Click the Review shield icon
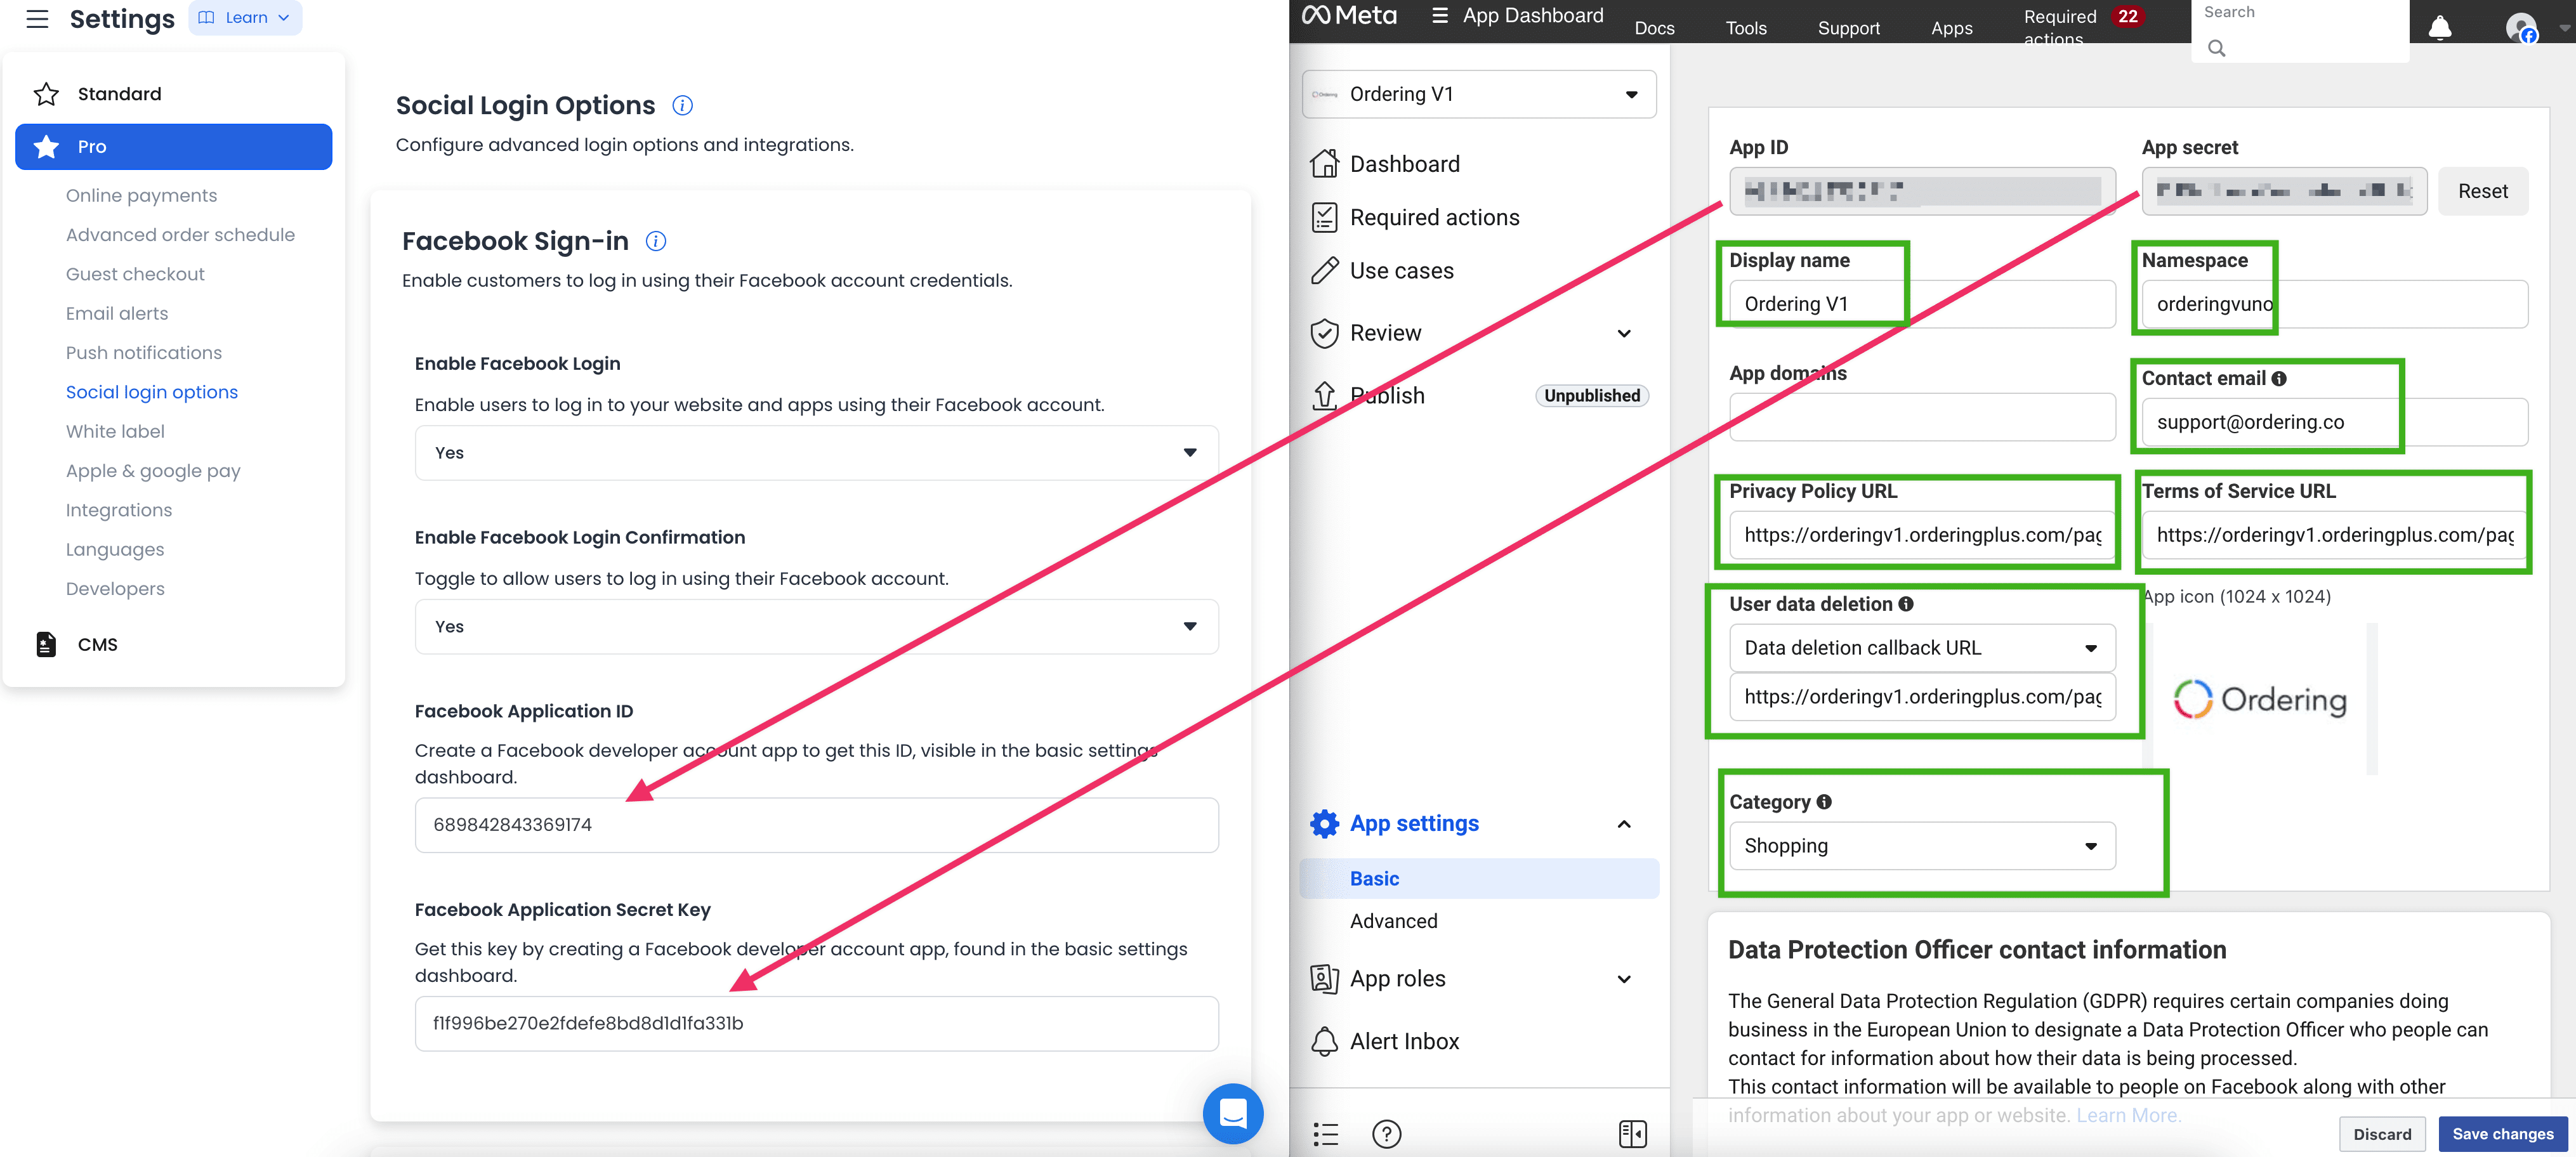Image resolution: width=2576 pixels, height=1157 pixels. pyautogui.click(x=1324, y=333)
